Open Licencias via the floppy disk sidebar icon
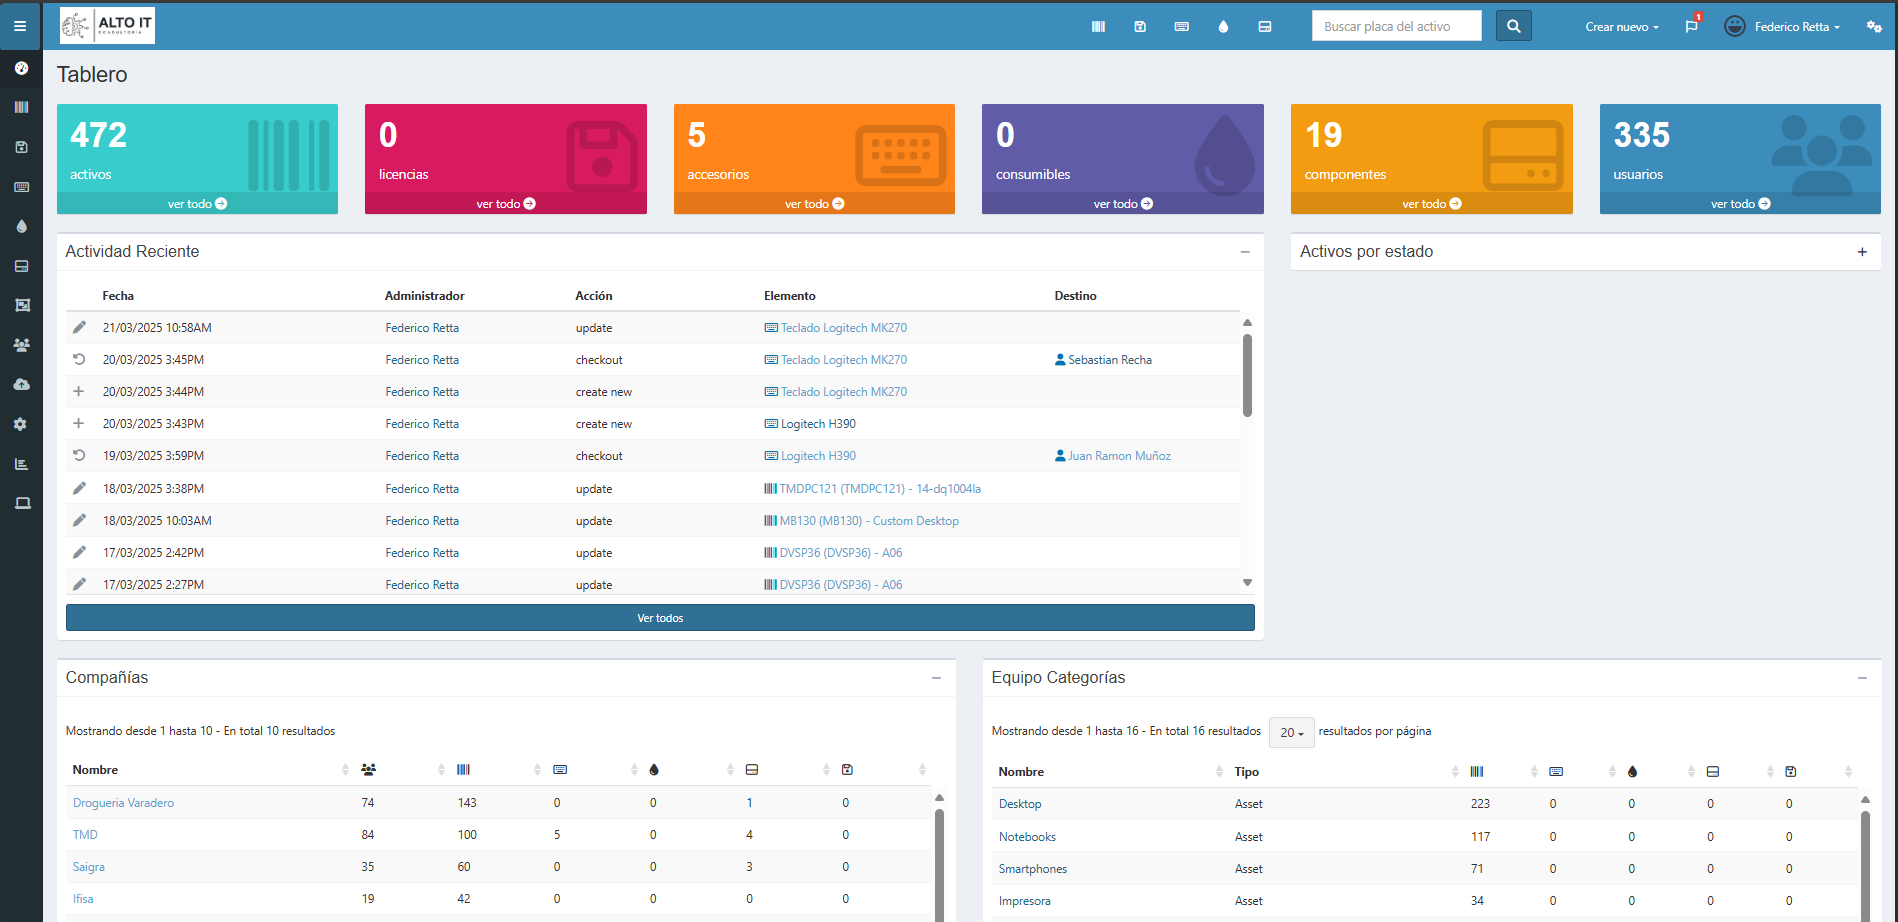Screen dimensions: 1898x922 click(21, 147)
